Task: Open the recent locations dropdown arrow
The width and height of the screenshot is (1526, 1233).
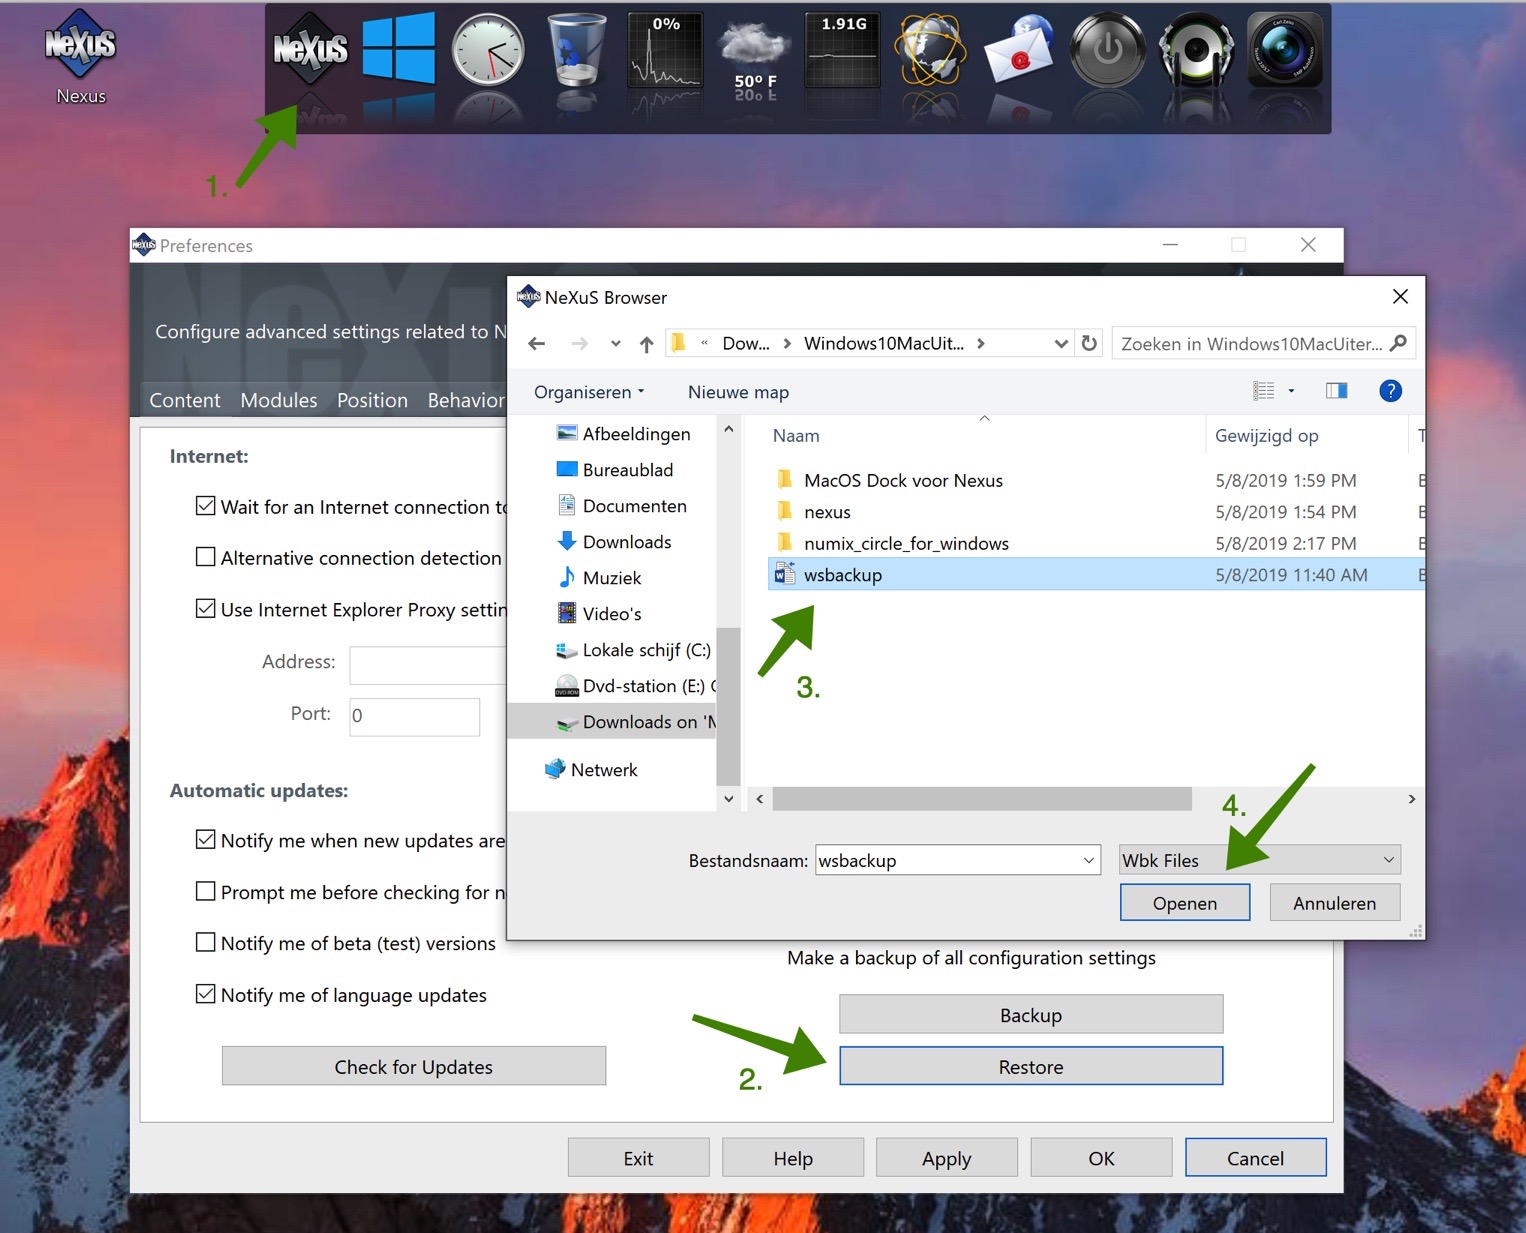Action: pyautogui.click(x=615, y=344)
